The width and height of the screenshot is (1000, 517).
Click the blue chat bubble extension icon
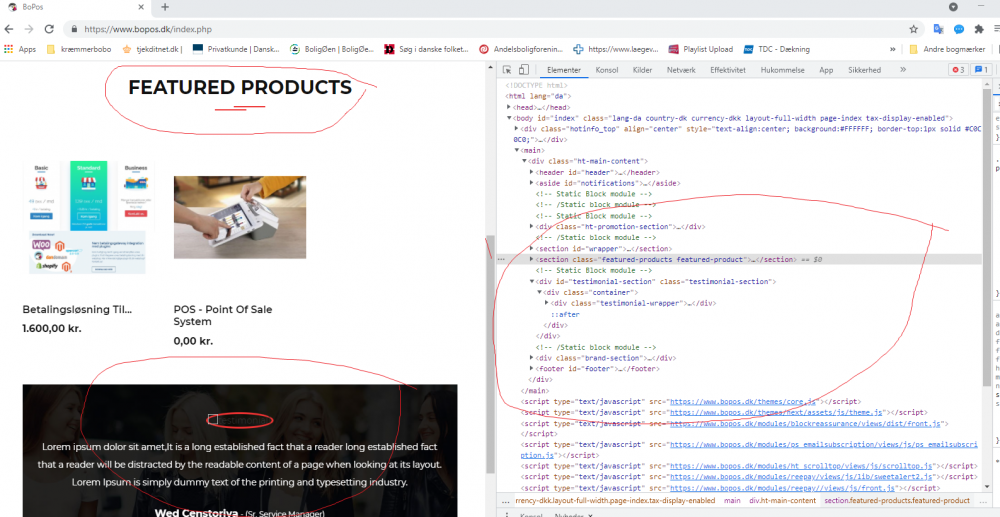click(x=959, y=29)
